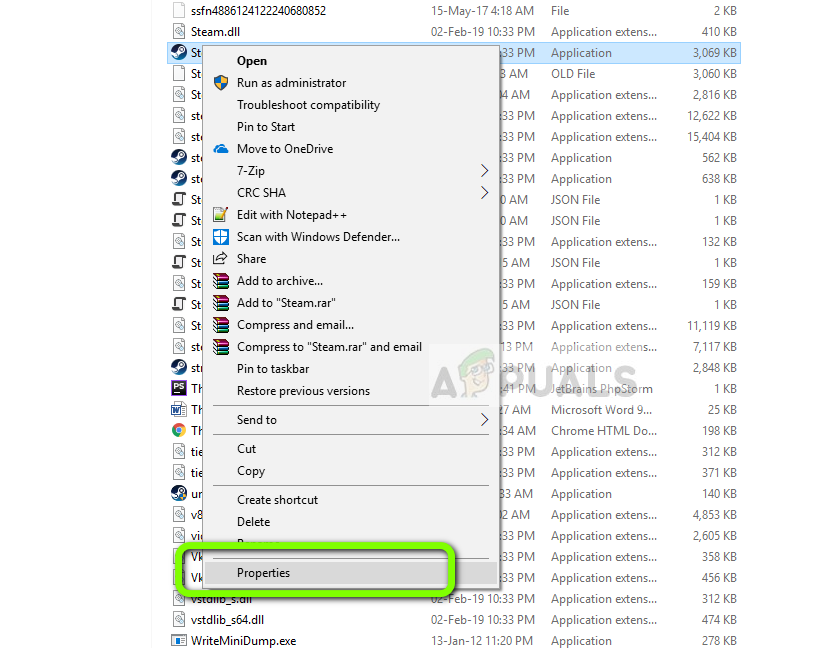Click the 3,069 KB size of selected file

[714, 53]
